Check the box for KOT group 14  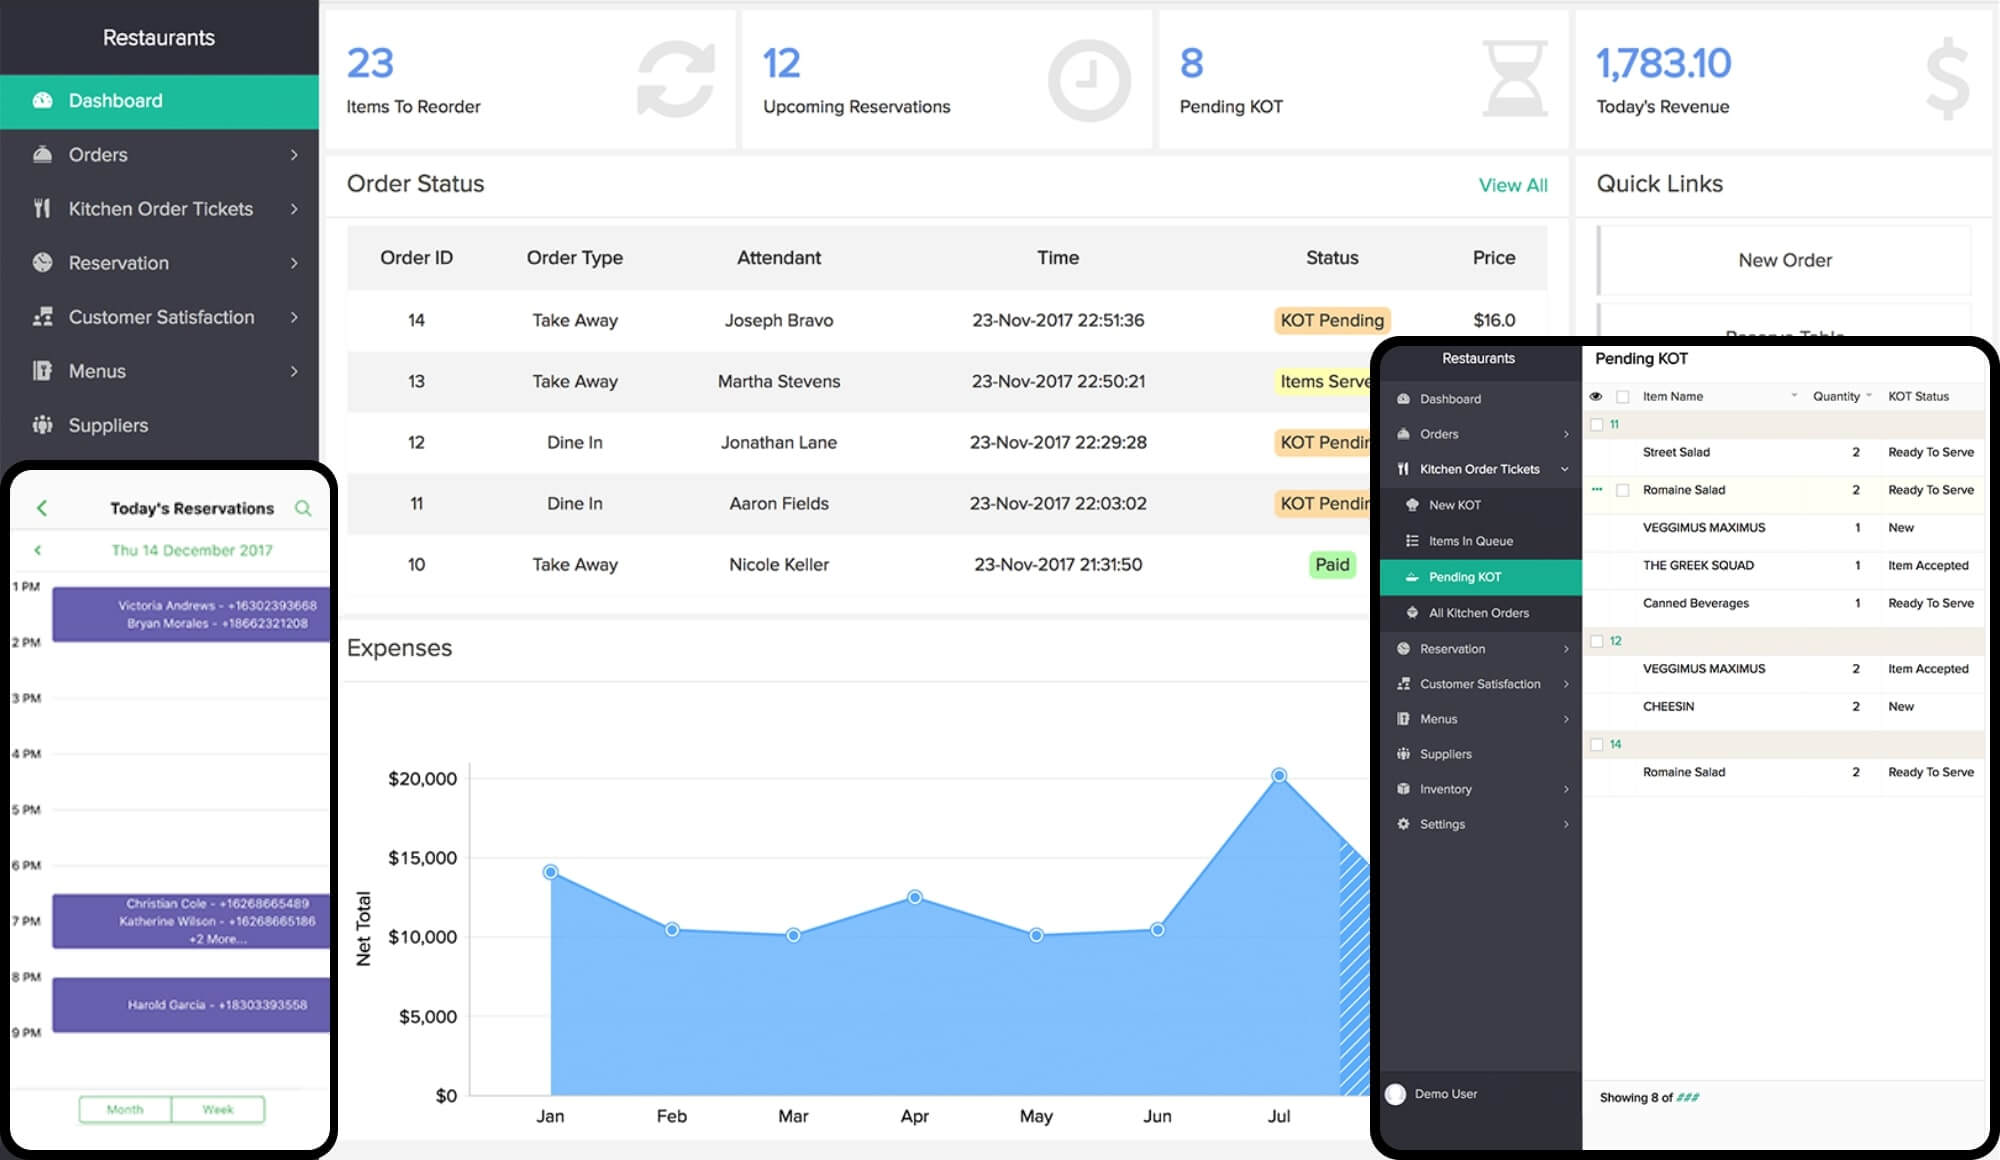point(1597,745)
